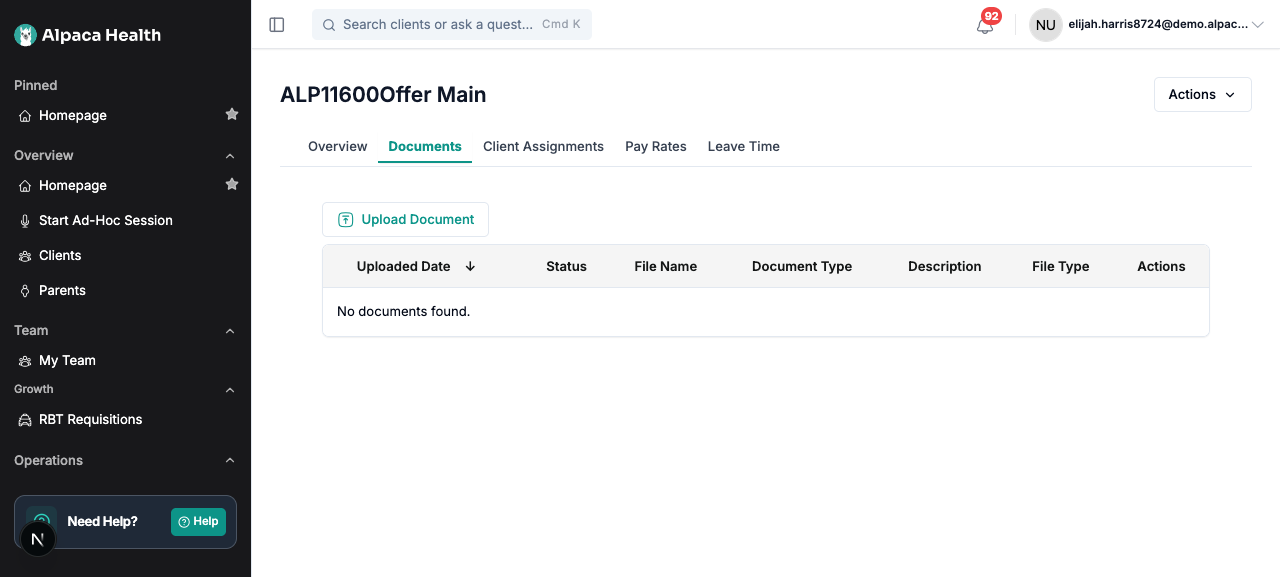Unpin the pinned Homepage star

pos(232,115)
